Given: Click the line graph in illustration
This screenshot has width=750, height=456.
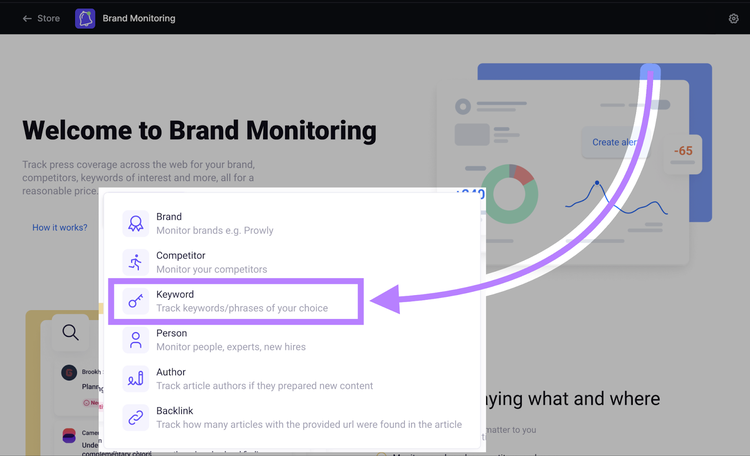Looking at the screenshot, I should click(x=617, y=198).
